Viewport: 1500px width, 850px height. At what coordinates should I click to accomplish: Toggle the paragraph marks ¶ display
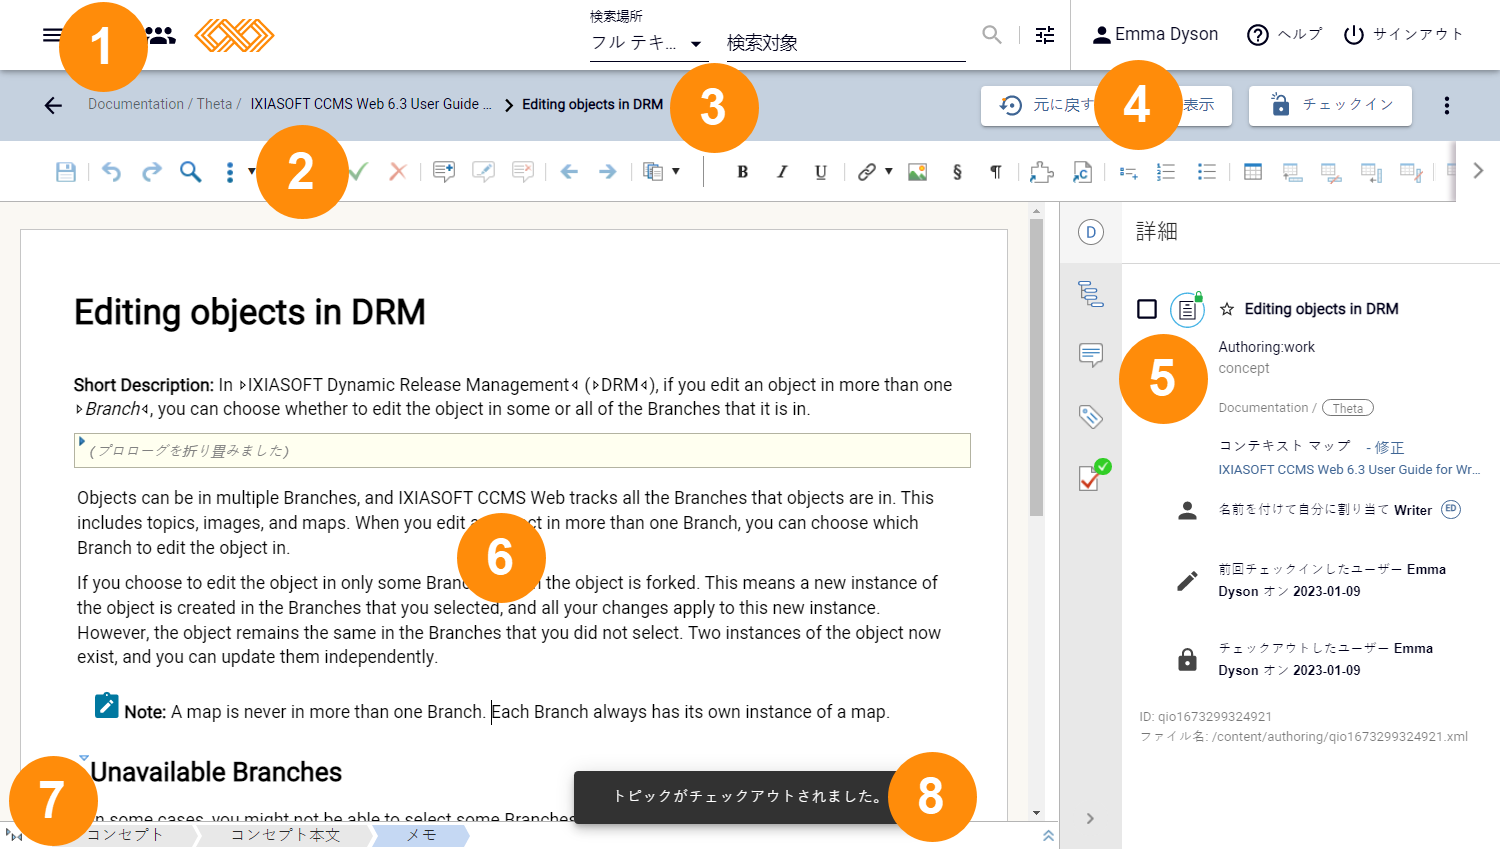tap(996, 172)
